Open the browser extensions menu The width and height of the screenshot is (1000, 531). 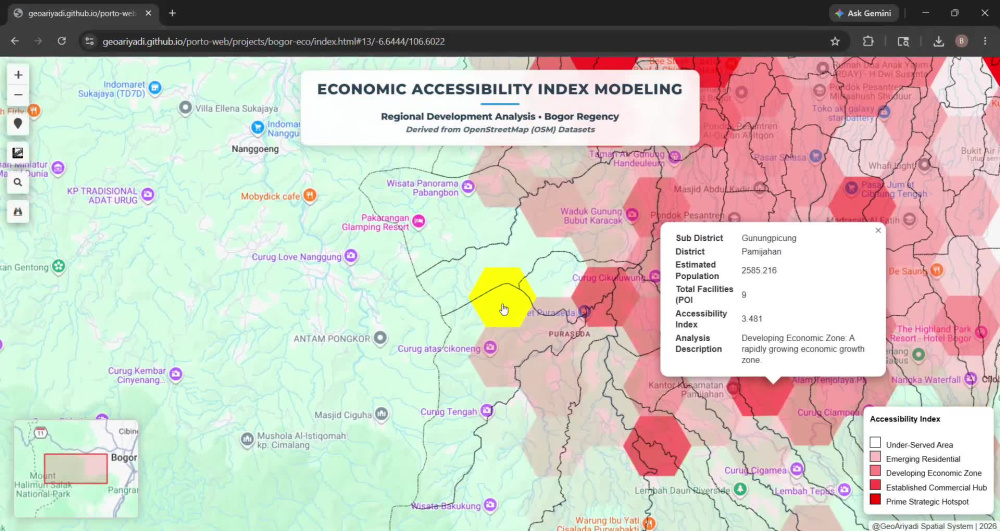[868, 41]
